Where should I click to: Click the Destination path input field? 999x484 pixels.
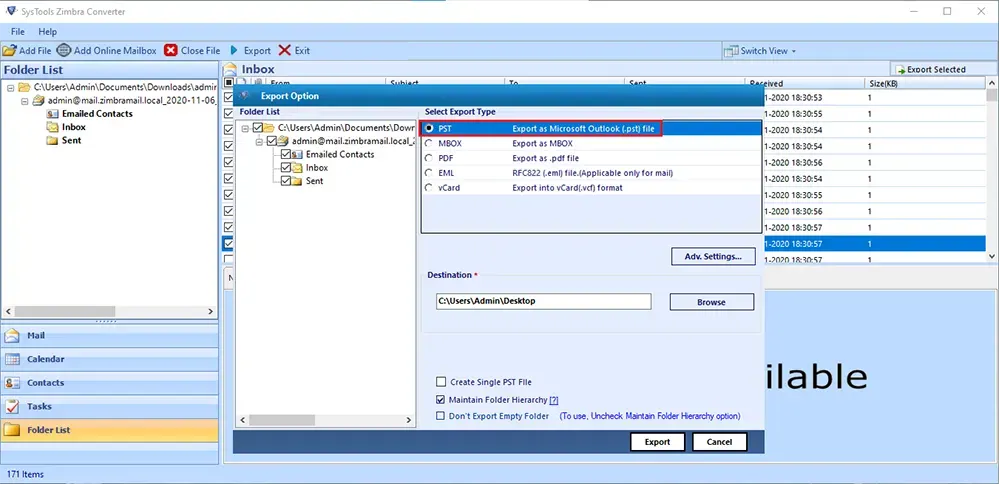543,301
